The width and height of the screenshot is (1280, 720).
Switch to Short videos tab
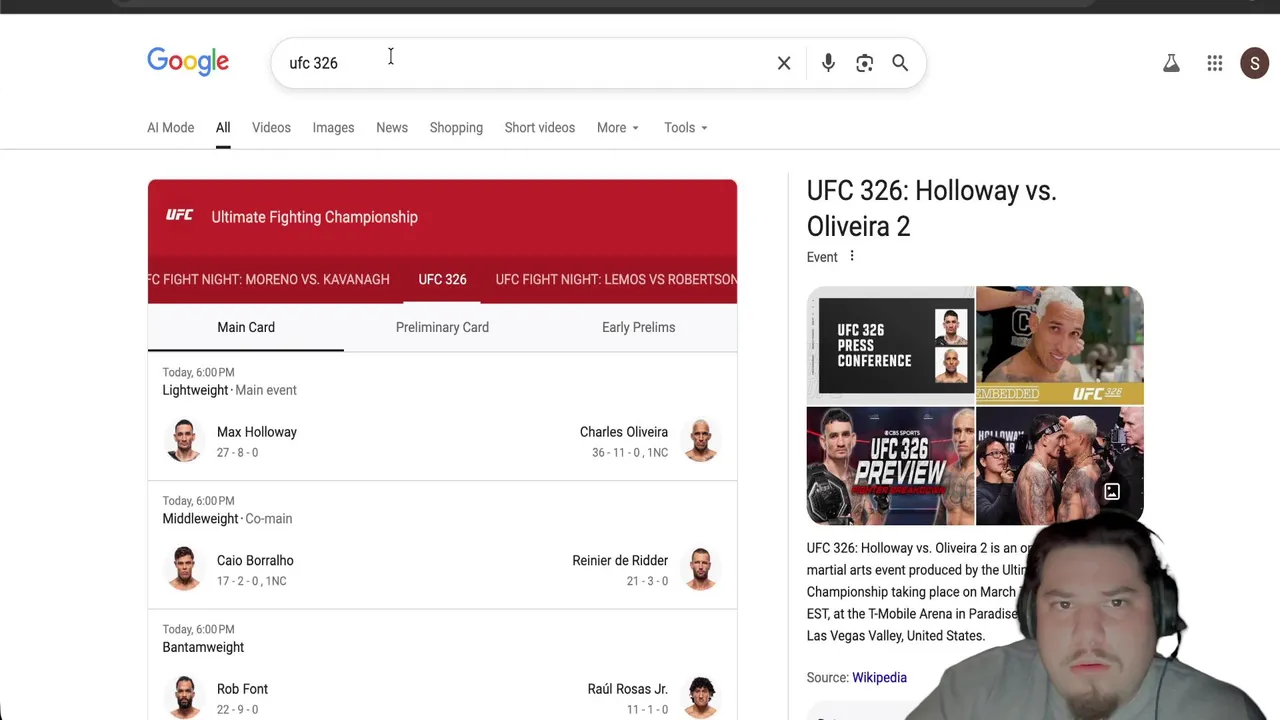click(539, 128)
